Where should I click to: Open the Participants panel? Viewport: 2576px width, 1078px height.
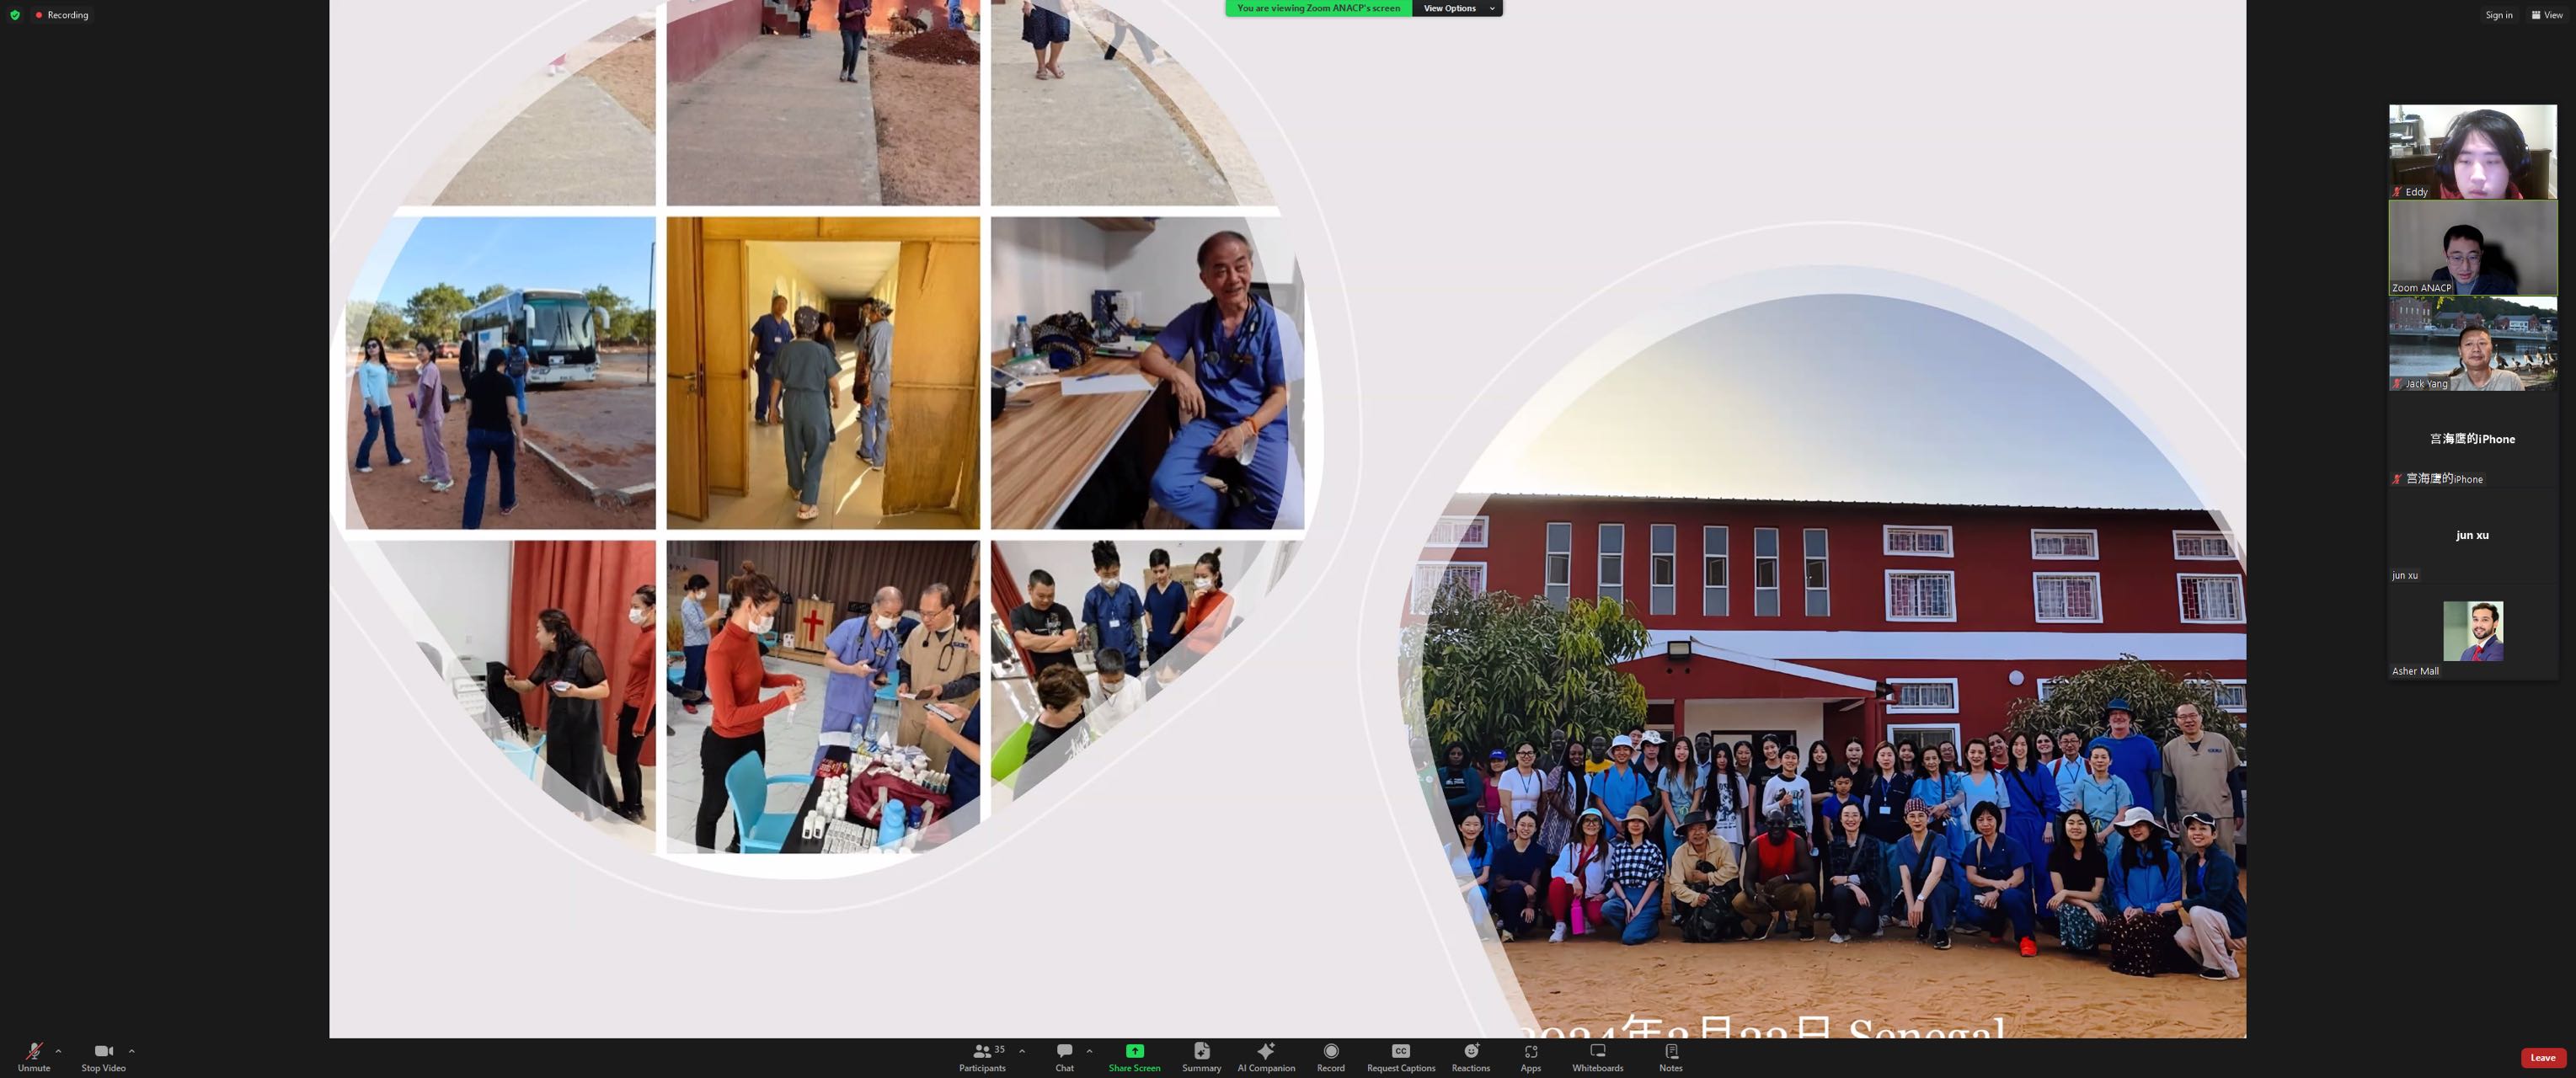982,1056
